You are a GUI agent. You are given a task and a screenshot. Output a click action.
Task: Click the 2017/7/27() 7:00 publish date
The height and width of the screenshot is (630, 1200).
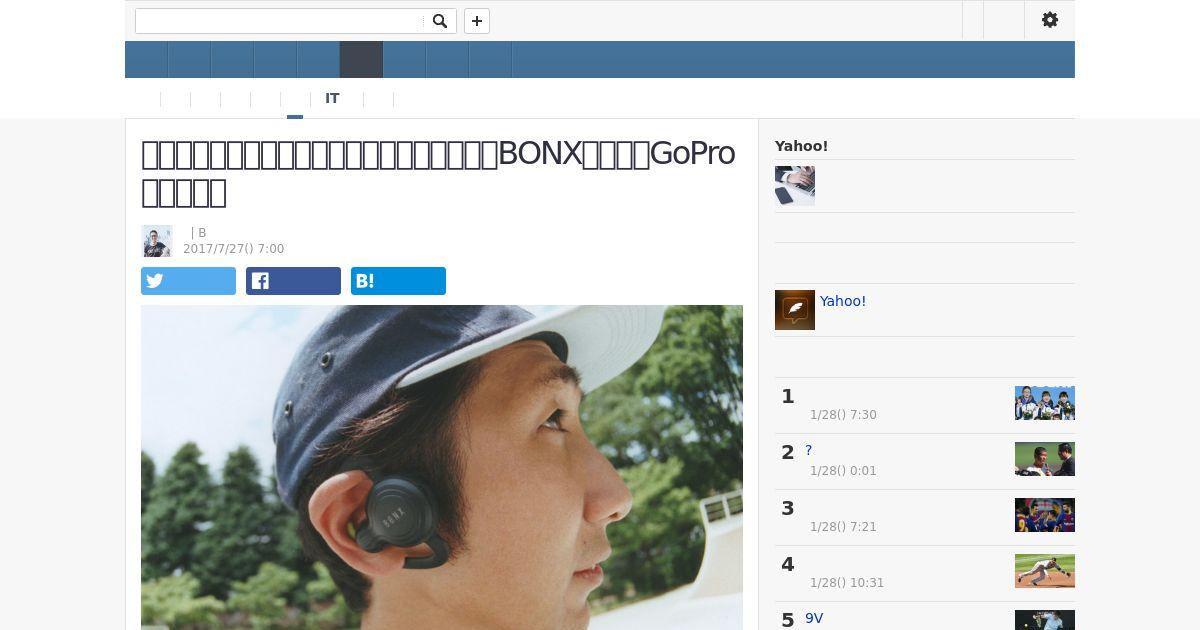pos(233,249)
